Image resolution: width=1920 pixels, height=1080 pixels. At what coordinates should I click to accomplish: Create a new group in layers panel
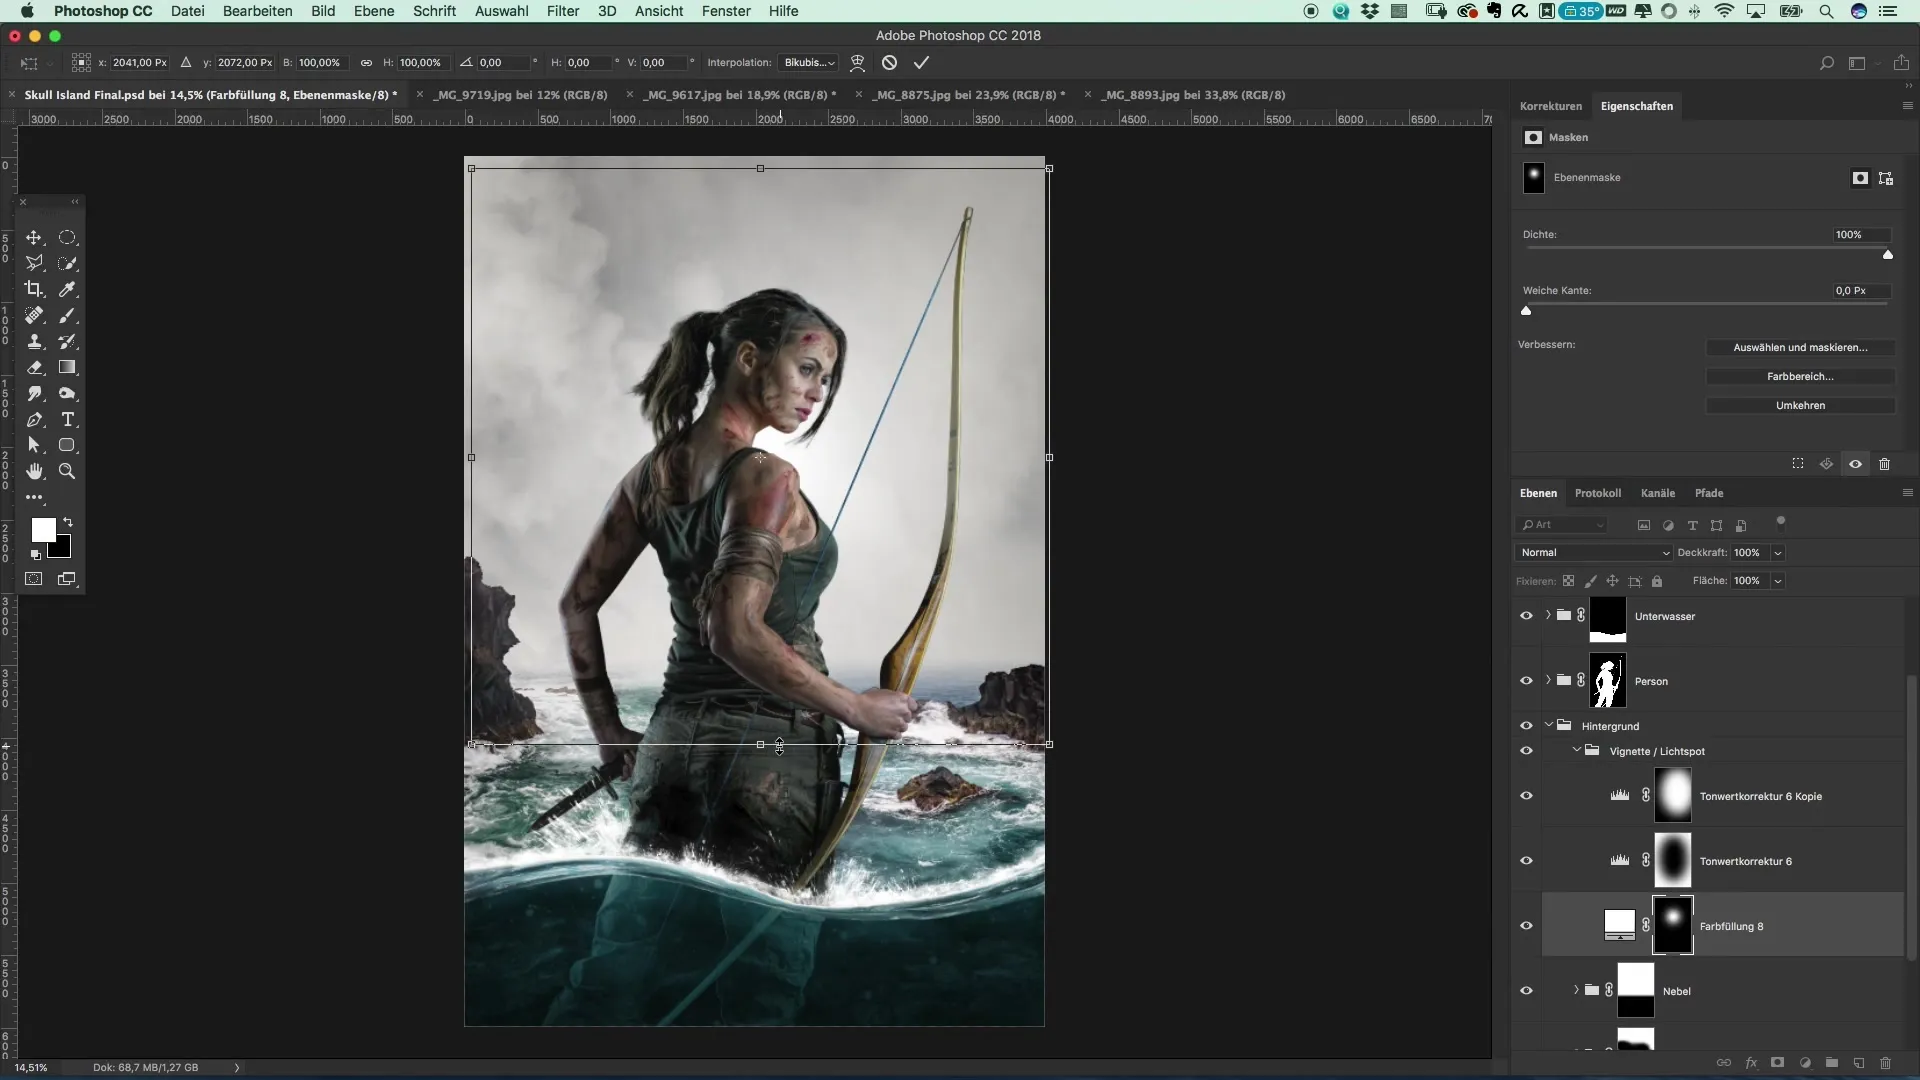click(1831, 1063)
